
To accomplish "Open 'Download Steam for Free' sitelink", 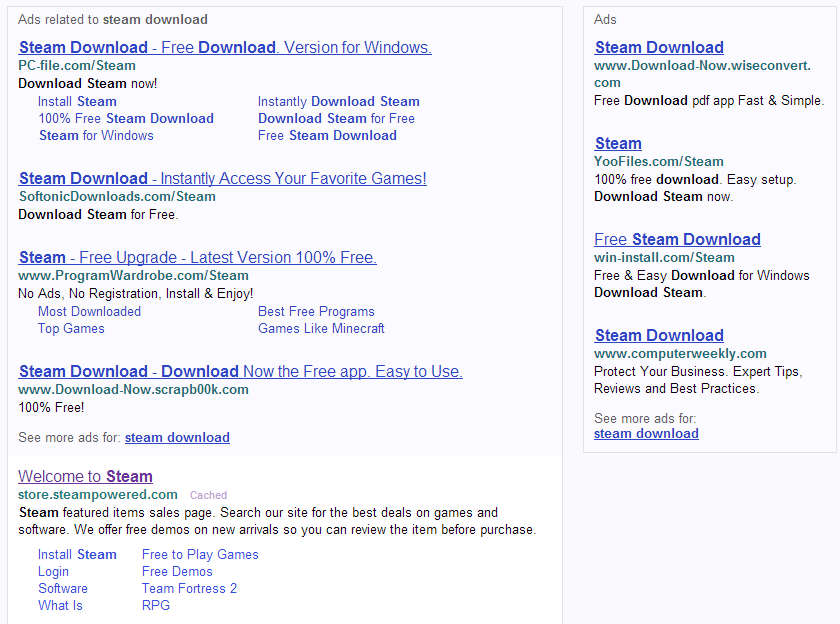I will (x=336, y=118).
